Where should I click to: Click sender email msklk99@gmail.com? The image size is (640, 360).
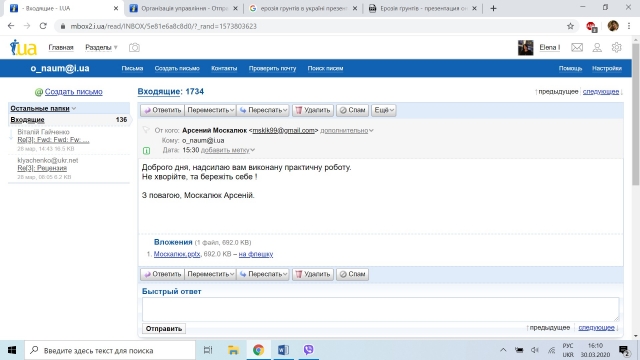[283, 131]
